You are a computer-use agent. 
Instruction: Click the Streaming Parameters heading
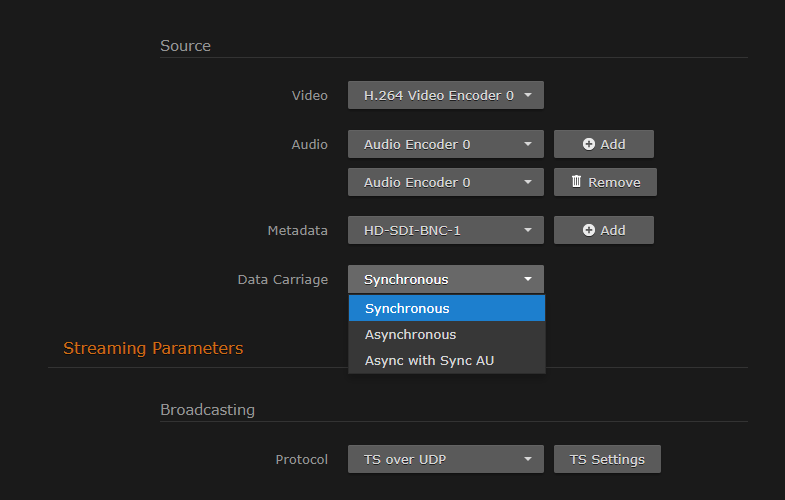tap(153, 348)
